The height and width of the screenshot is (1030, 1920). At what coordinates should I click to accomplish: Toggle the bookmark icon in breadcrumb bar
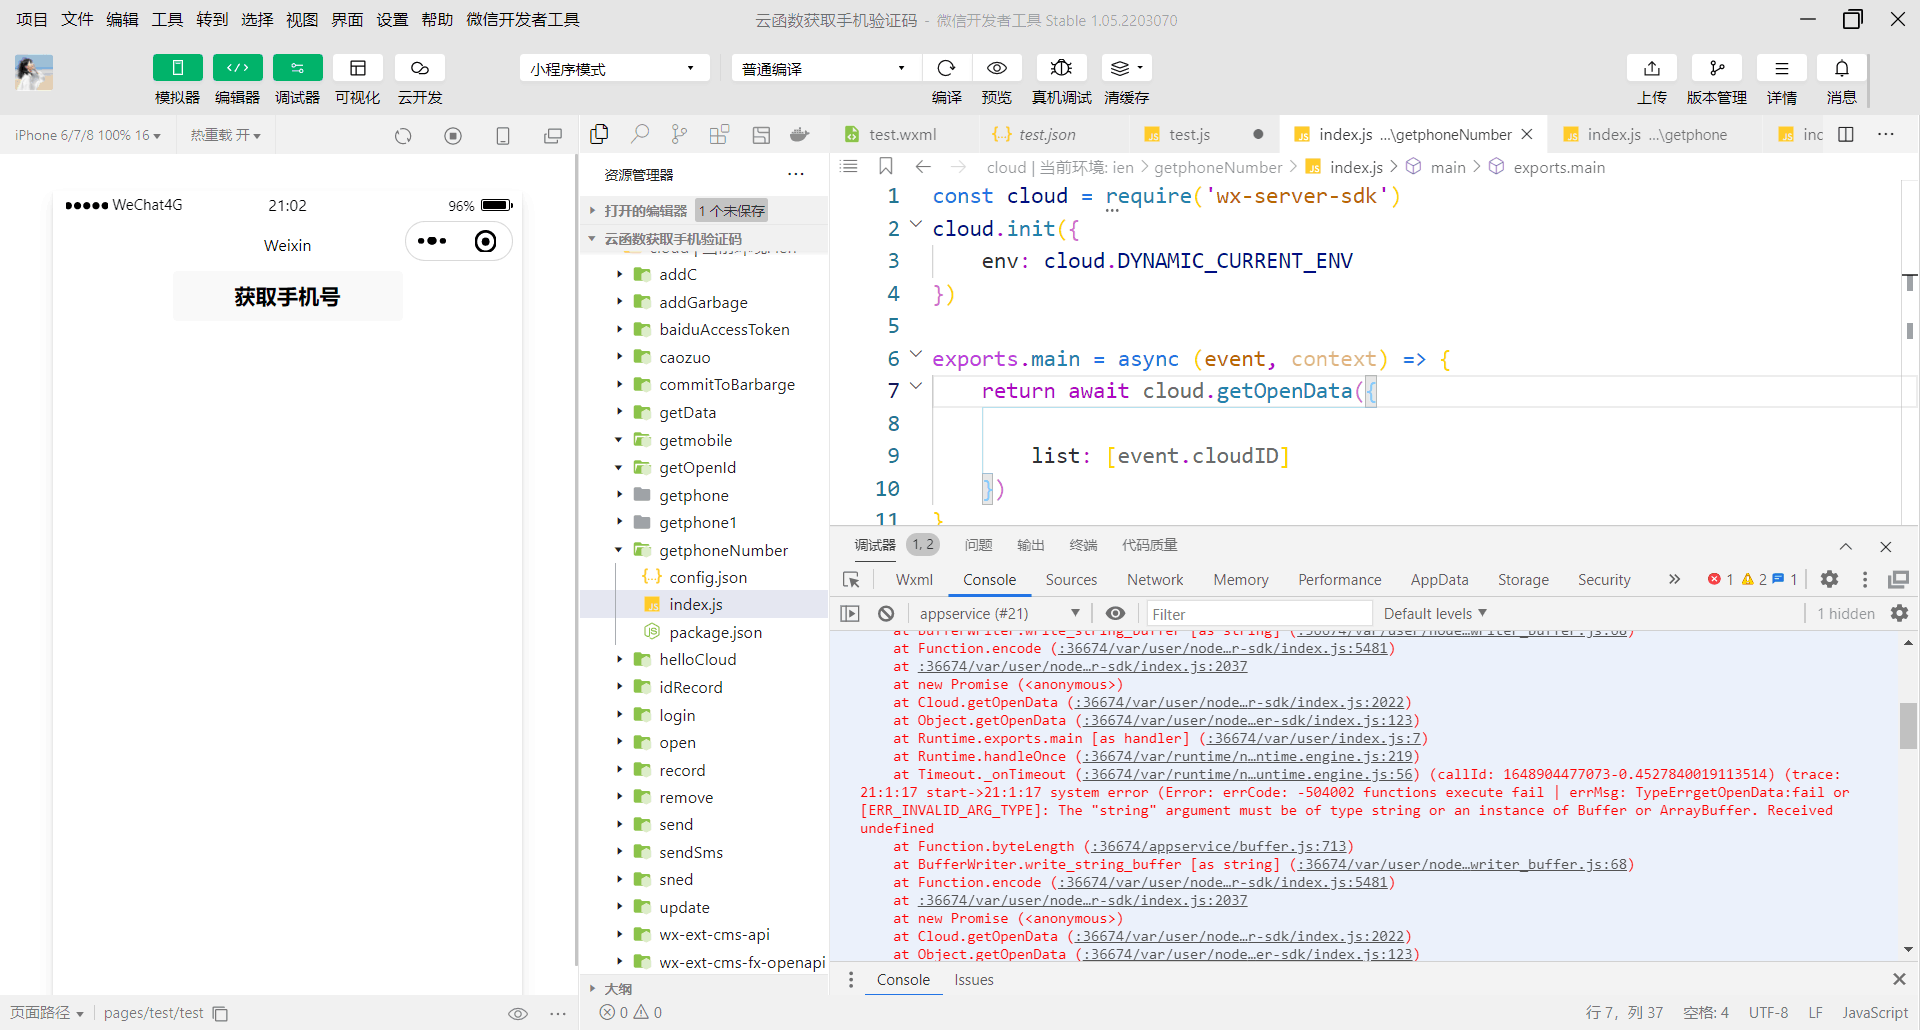(x=886, y=167)
